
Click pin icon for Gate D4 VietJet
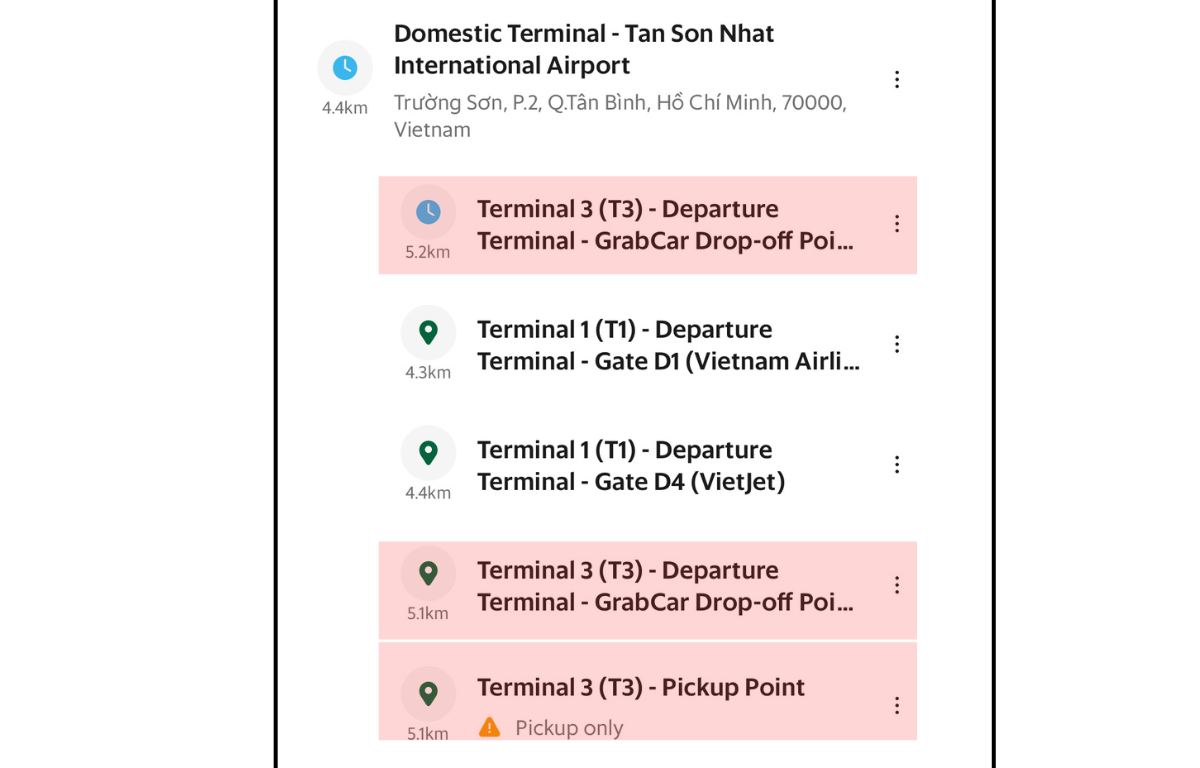(x=428, y=453)
